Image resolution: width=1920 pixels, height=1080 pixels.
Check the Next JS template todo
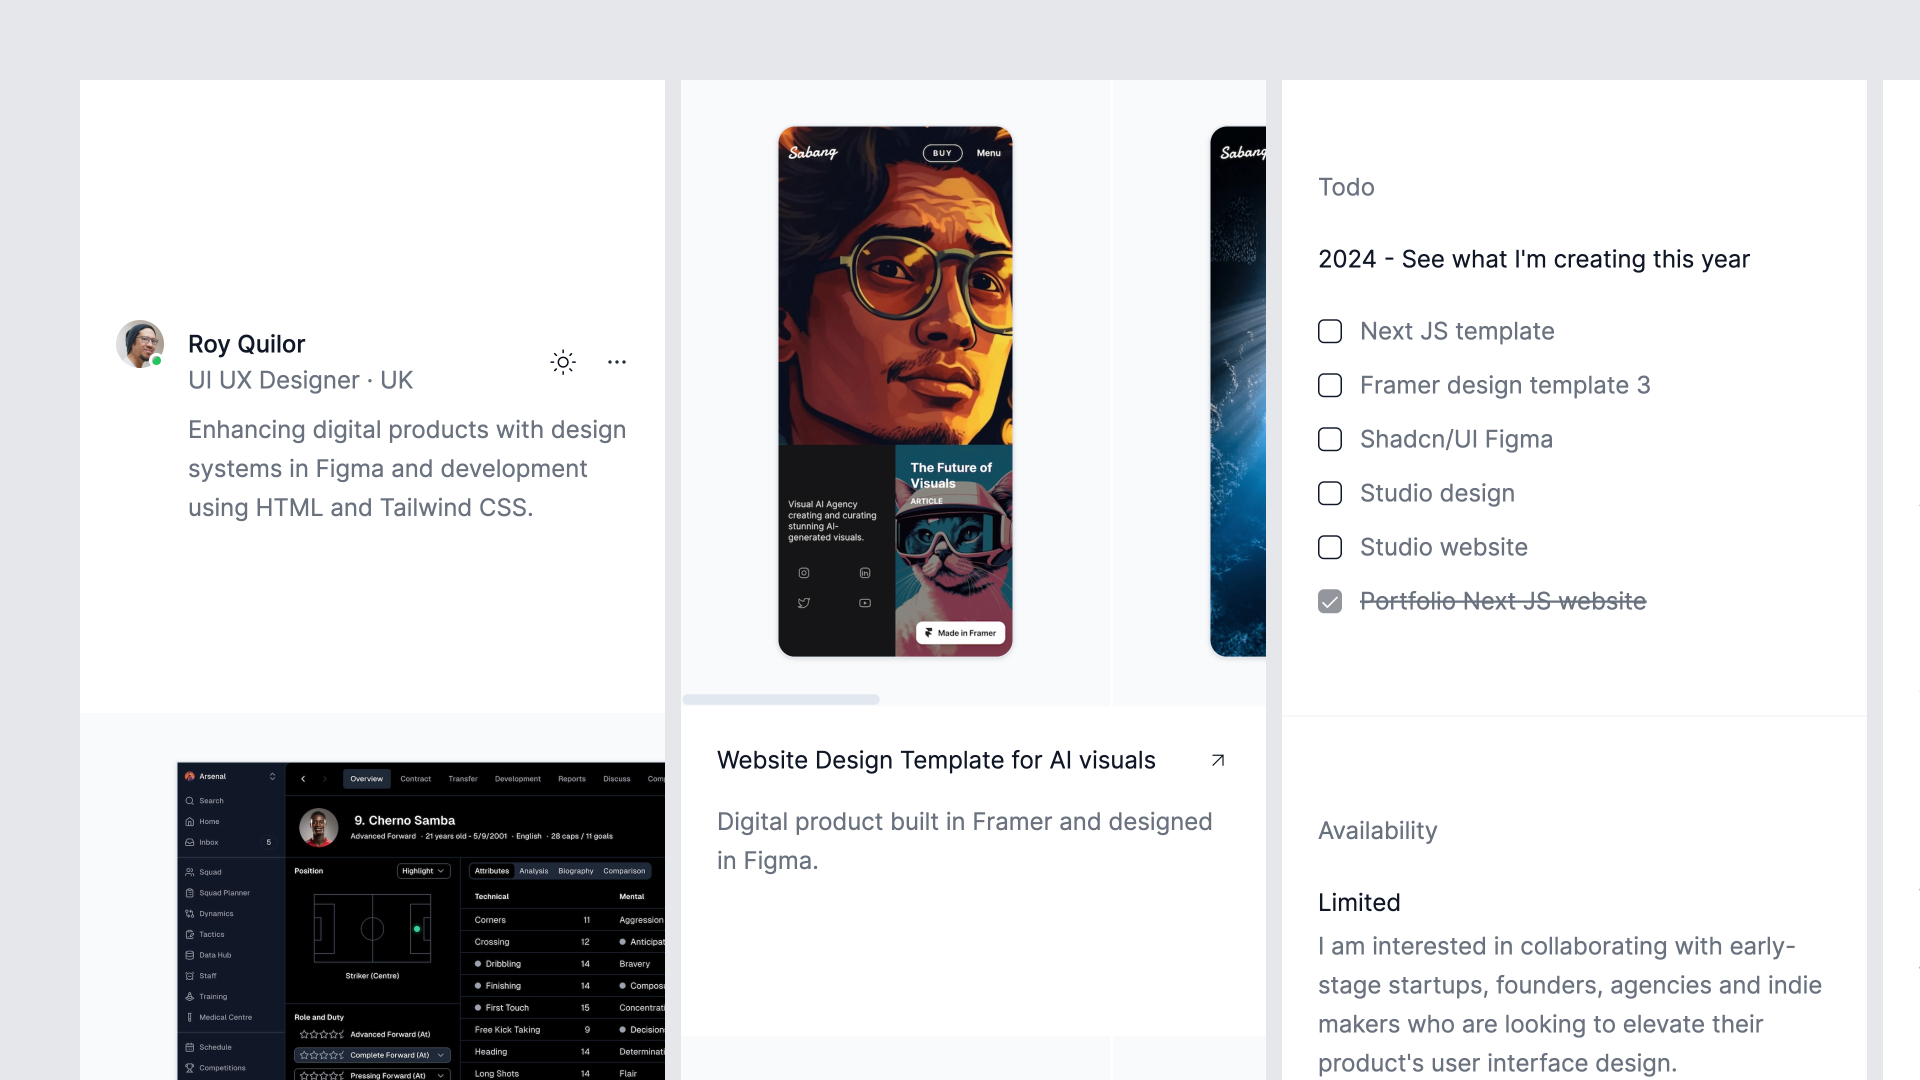1330,331
